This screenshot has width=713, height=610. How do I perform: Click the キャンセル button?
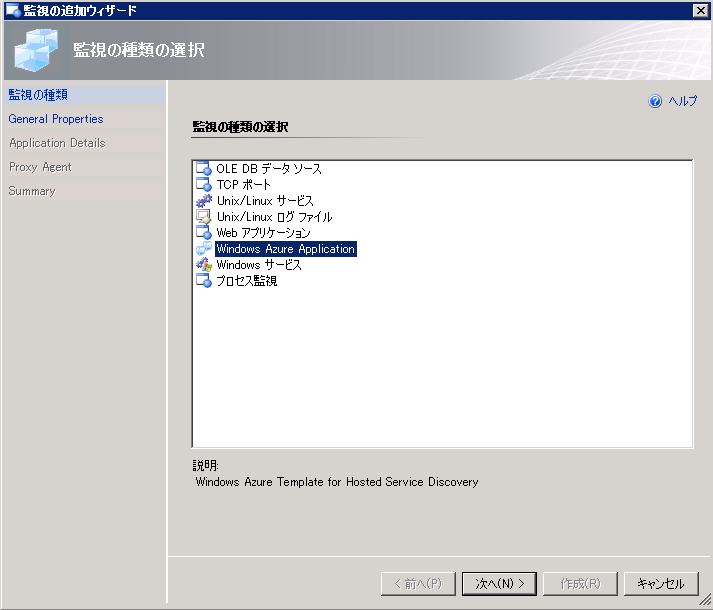(x=661, y=584)
